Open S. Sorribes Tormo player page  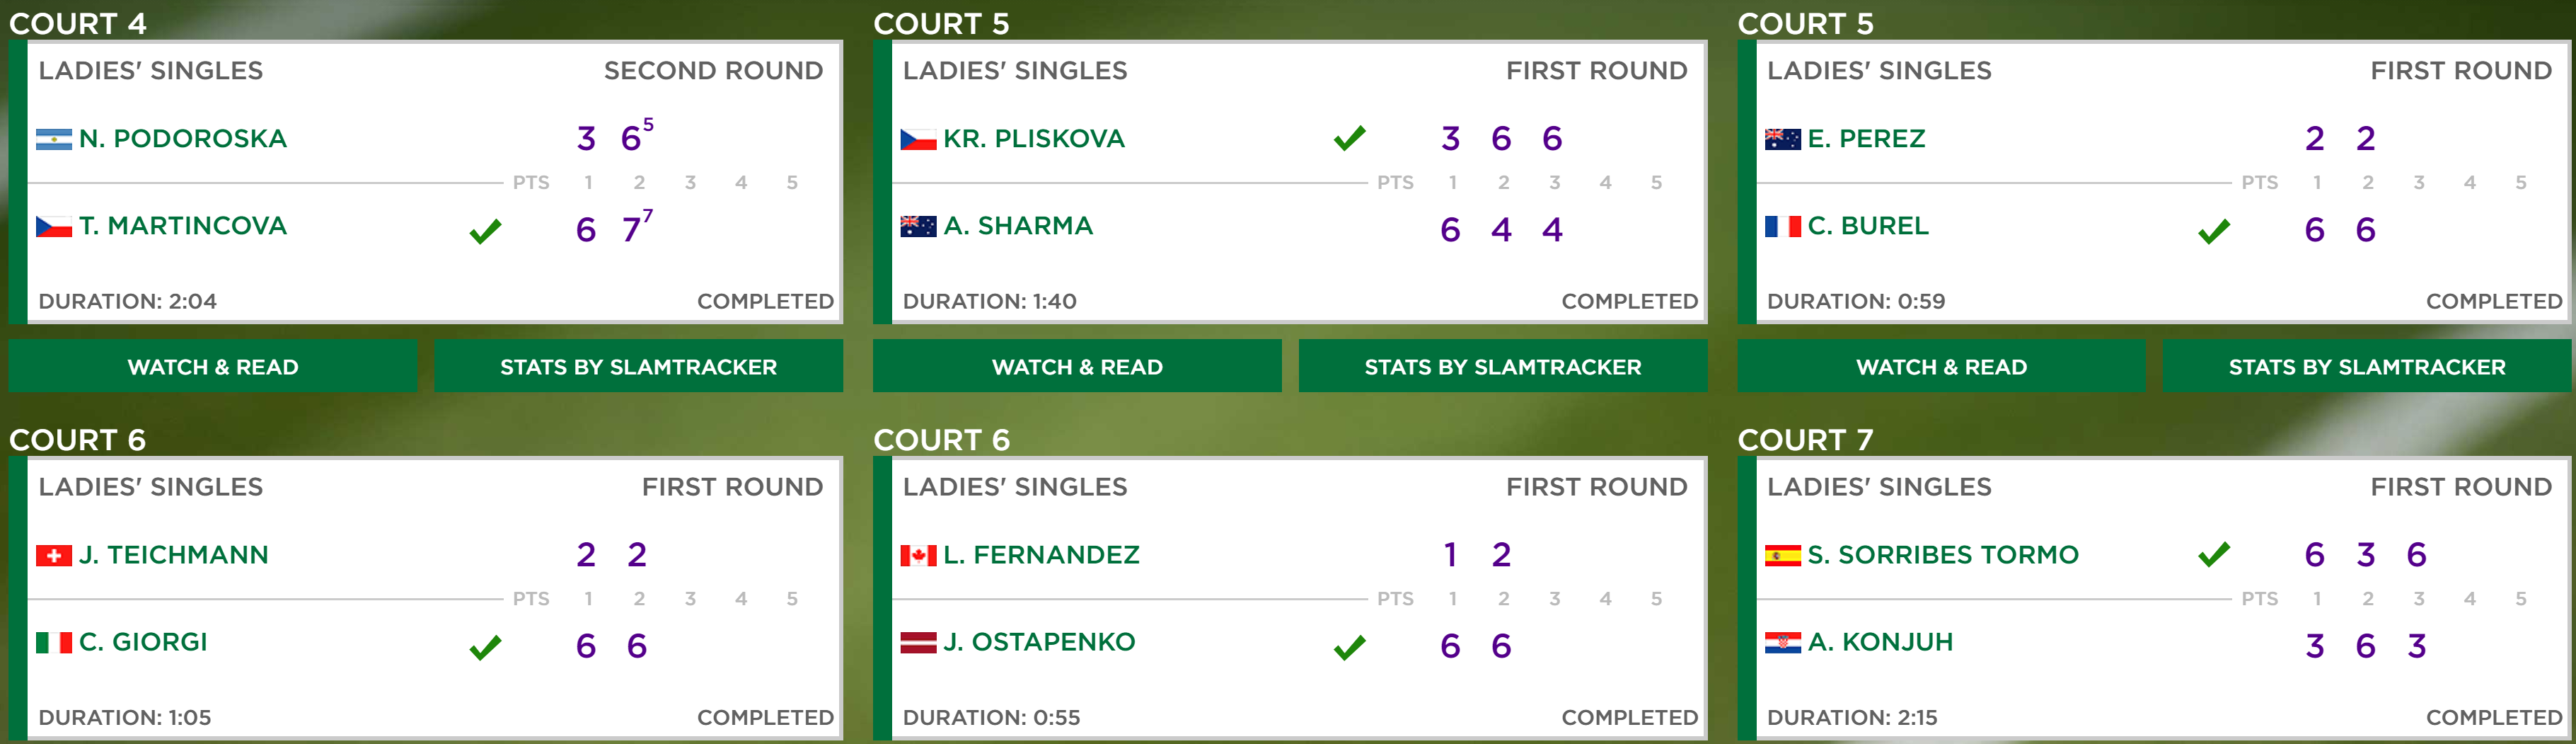click(x=1942, y=555)
